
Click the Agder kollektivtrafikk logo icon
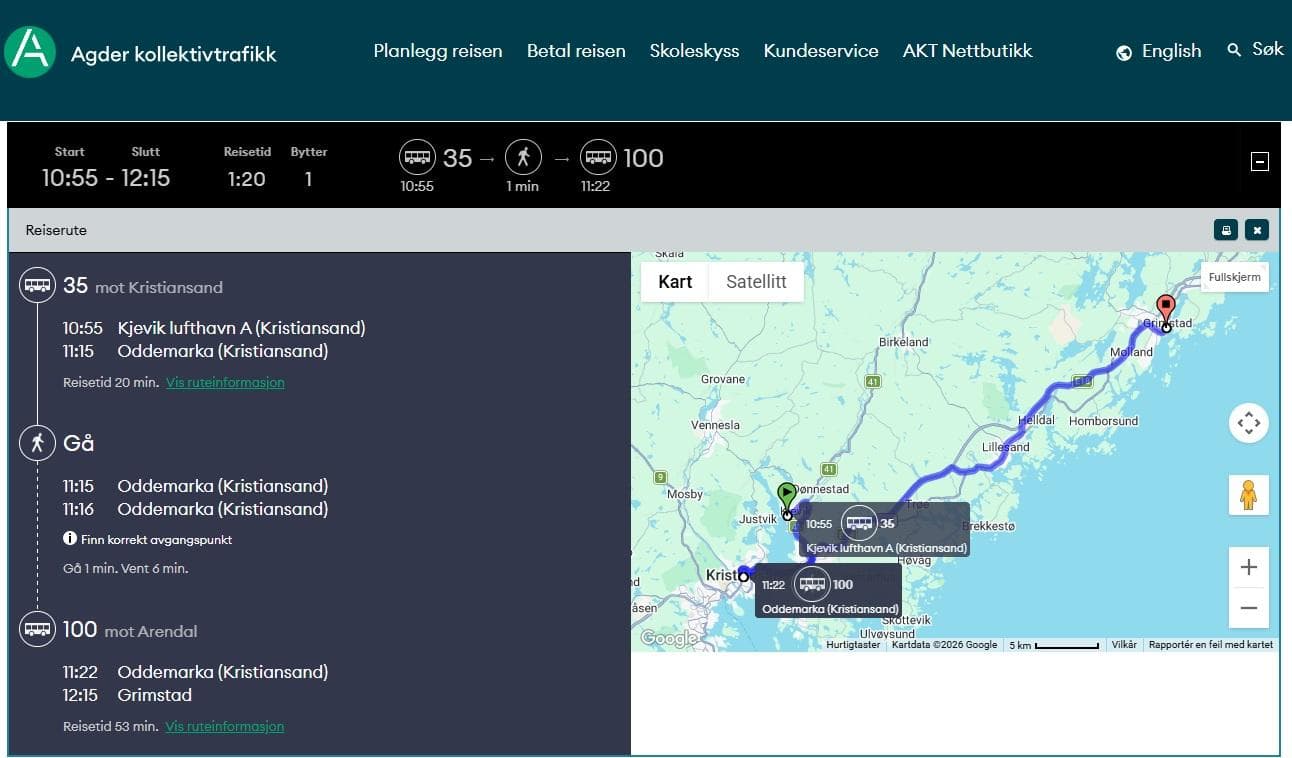click(x=30, y=52)
